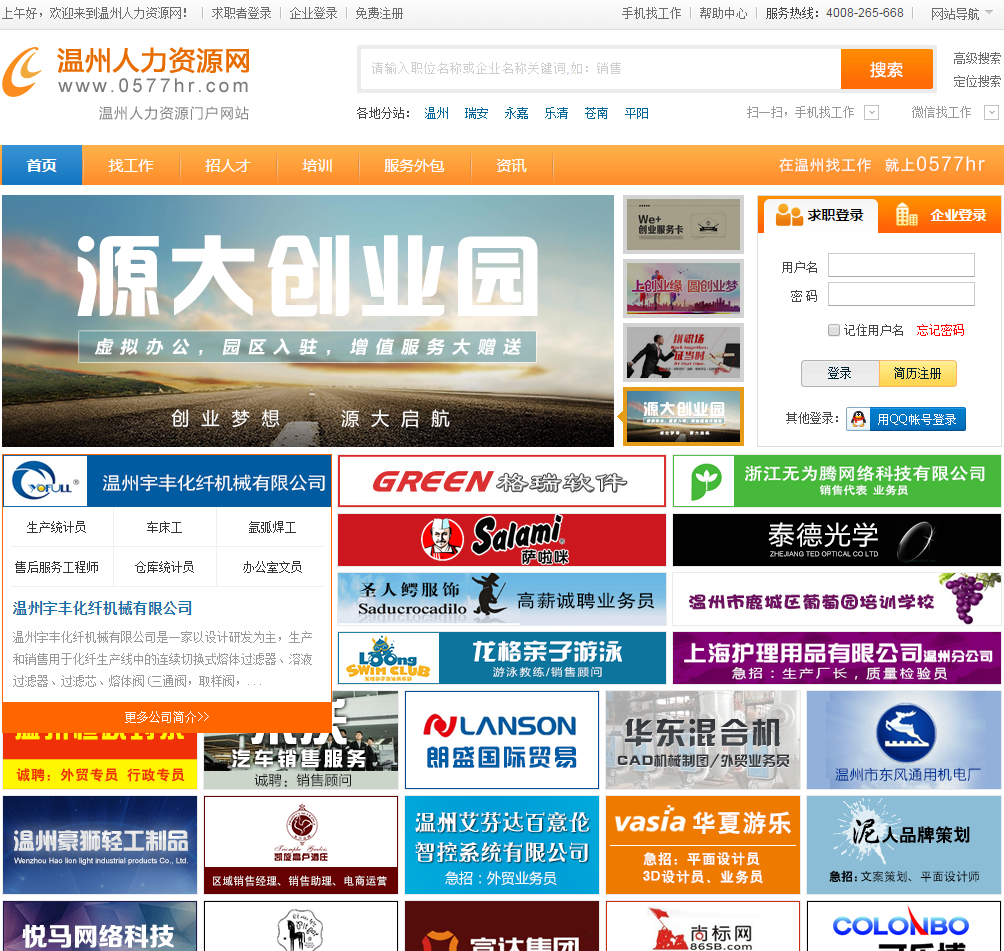Open the 手机找工作 top link
This screenshot has height=951, width=1004.
pyautogui.click(x=651, y=13)
